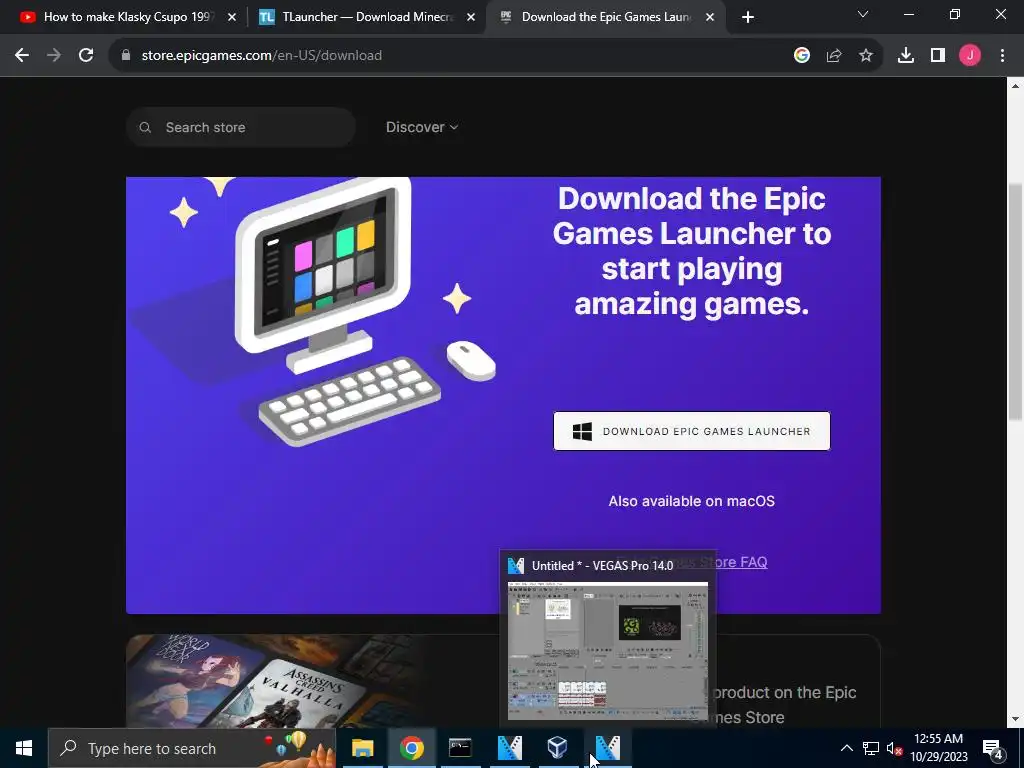Expand the Discover dropdown
This screenshot has height=768, width=1024.
(422, 127)
